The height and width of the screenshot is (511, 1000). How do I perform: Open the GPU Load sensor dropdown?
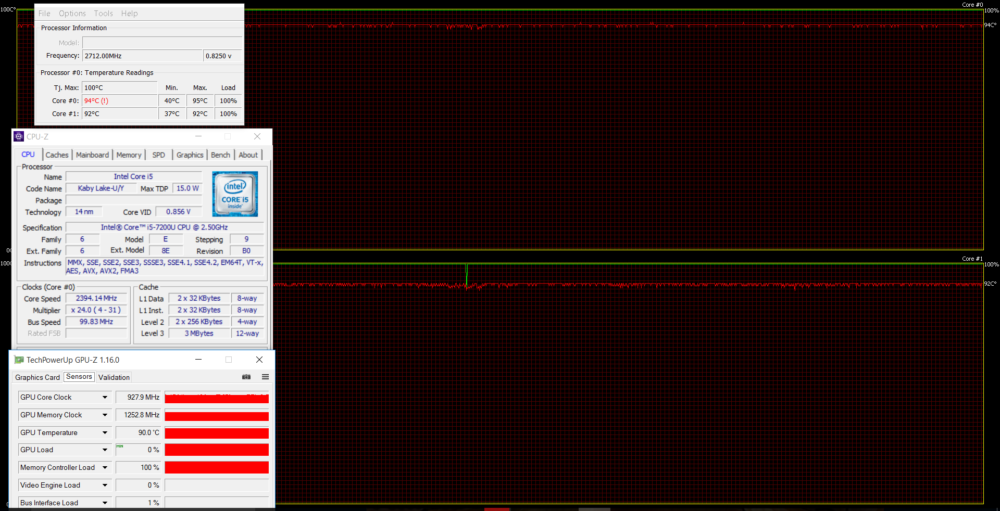tap(105, 450)
